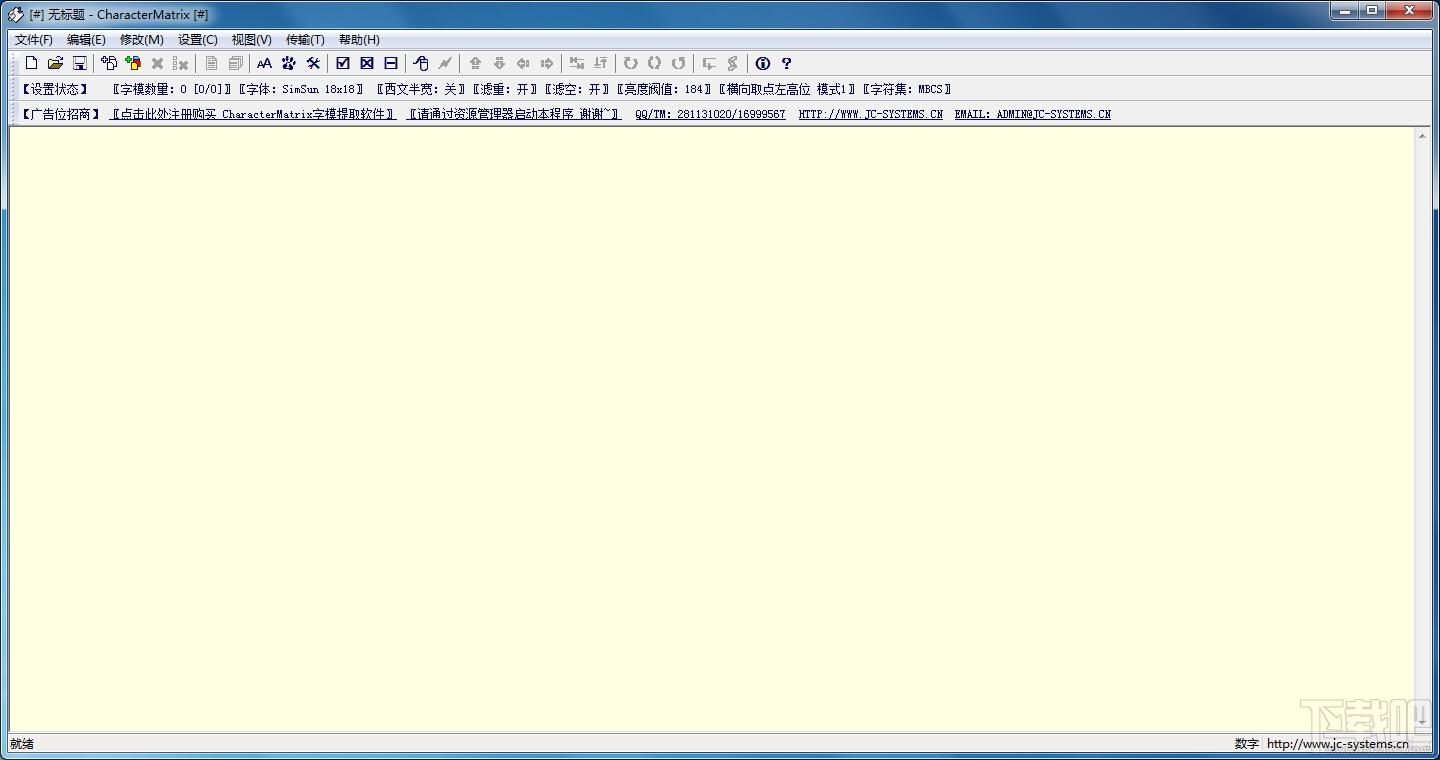The width and height of the screenshot is (1440, 760).
Task: Open the About info circle icon
Action: pyautogui.click(x=763, y=63)
